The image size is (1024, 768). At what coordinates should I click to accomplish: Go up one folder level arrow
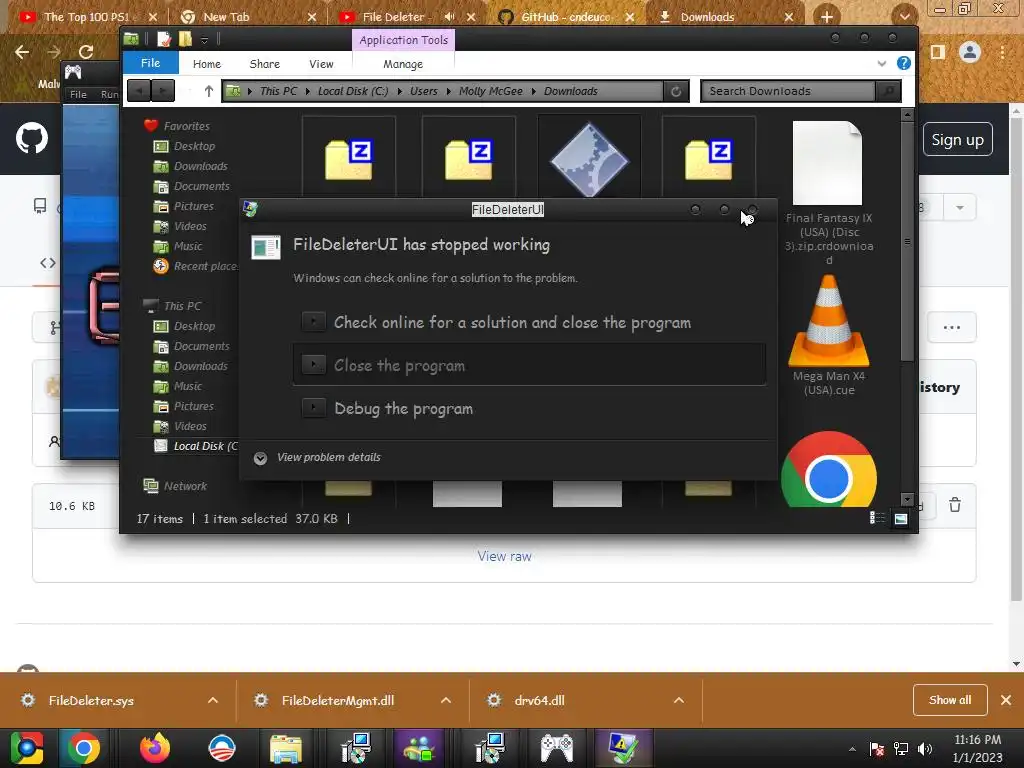click(208, 91)
